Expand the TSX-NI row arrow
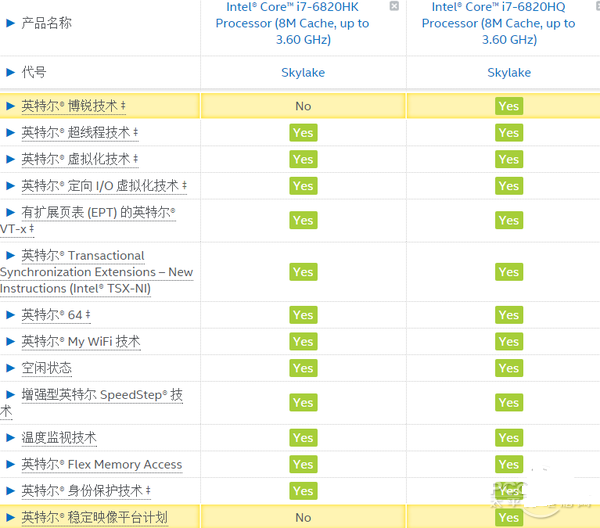 (x=10, y=255)
